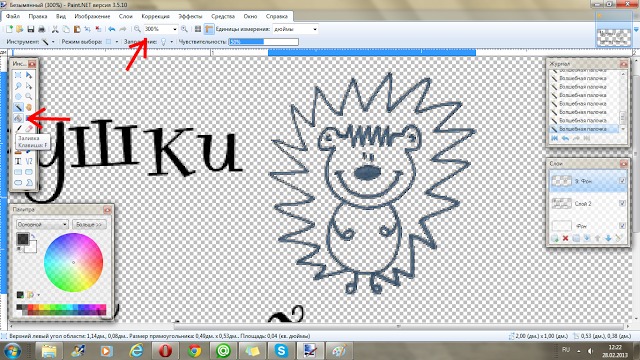
Task: Select the Text tool in toolbox
Action: tap(18, 161)
